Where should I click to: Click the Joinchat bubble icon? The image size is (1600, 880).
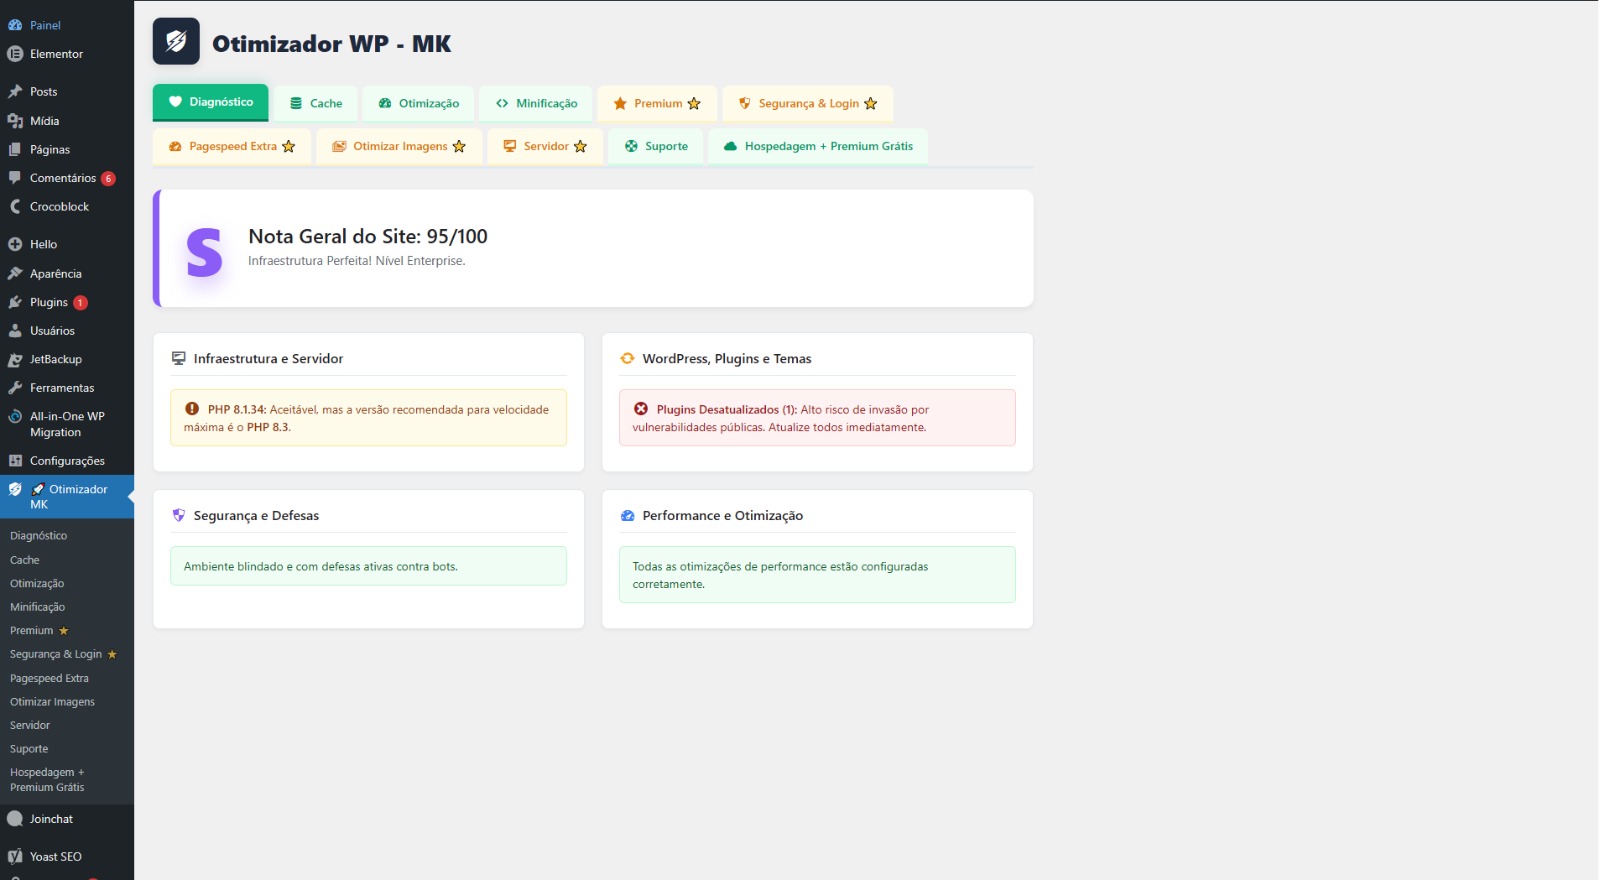[x=15, y=819]
